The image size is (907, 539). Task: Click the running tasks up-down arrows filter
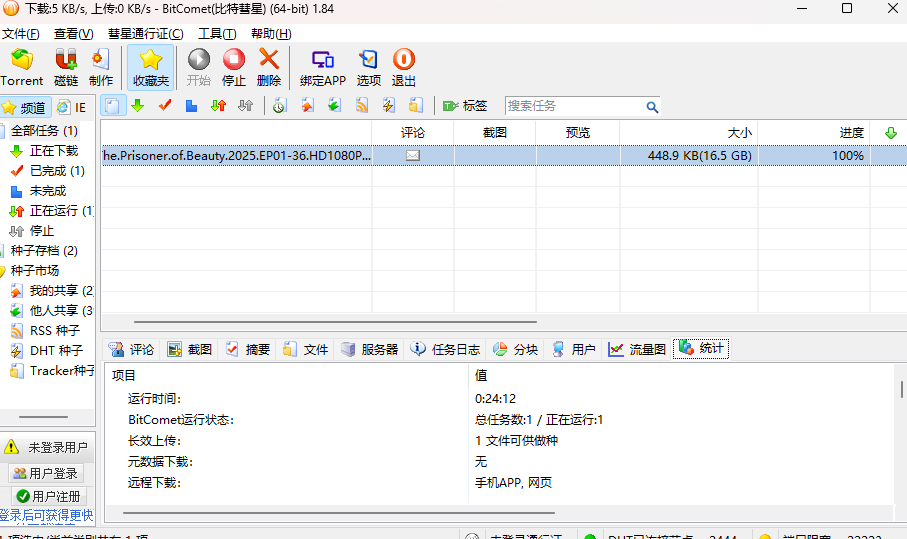tap(219, 105)
